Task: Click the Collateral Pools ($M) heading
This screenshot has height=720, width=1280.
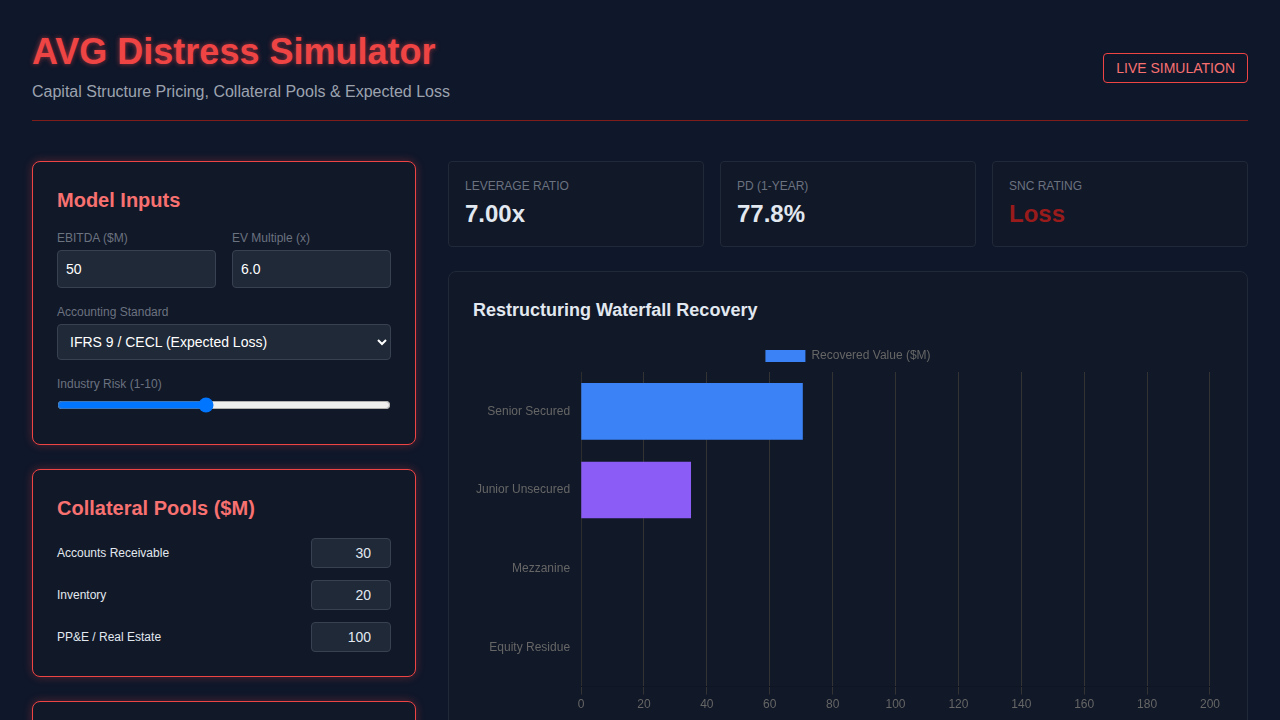Action: tap(156, 508)
